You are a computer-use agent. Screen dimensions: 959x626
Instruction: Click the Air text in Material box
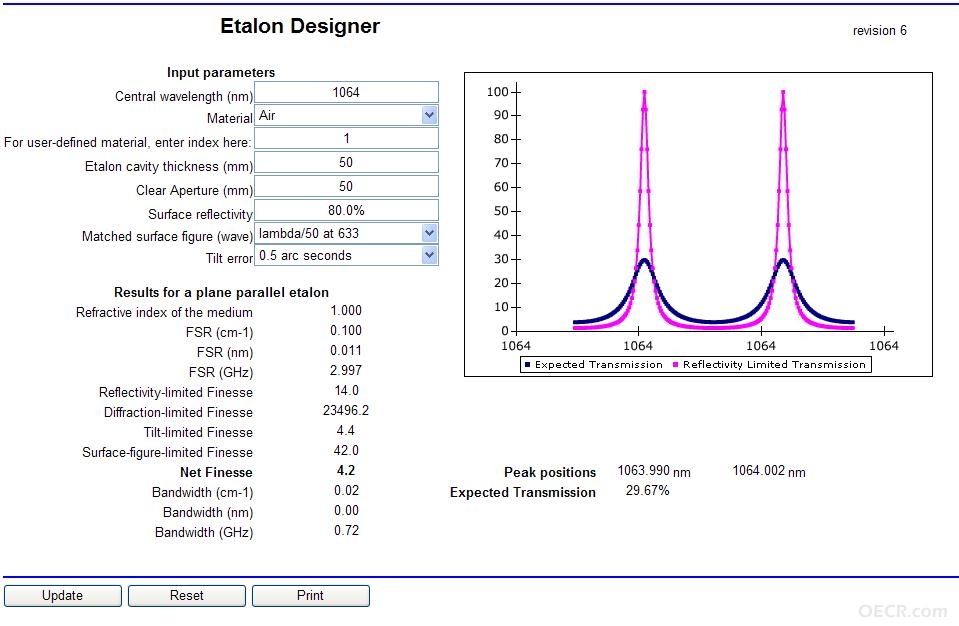(x=267, y=115)
